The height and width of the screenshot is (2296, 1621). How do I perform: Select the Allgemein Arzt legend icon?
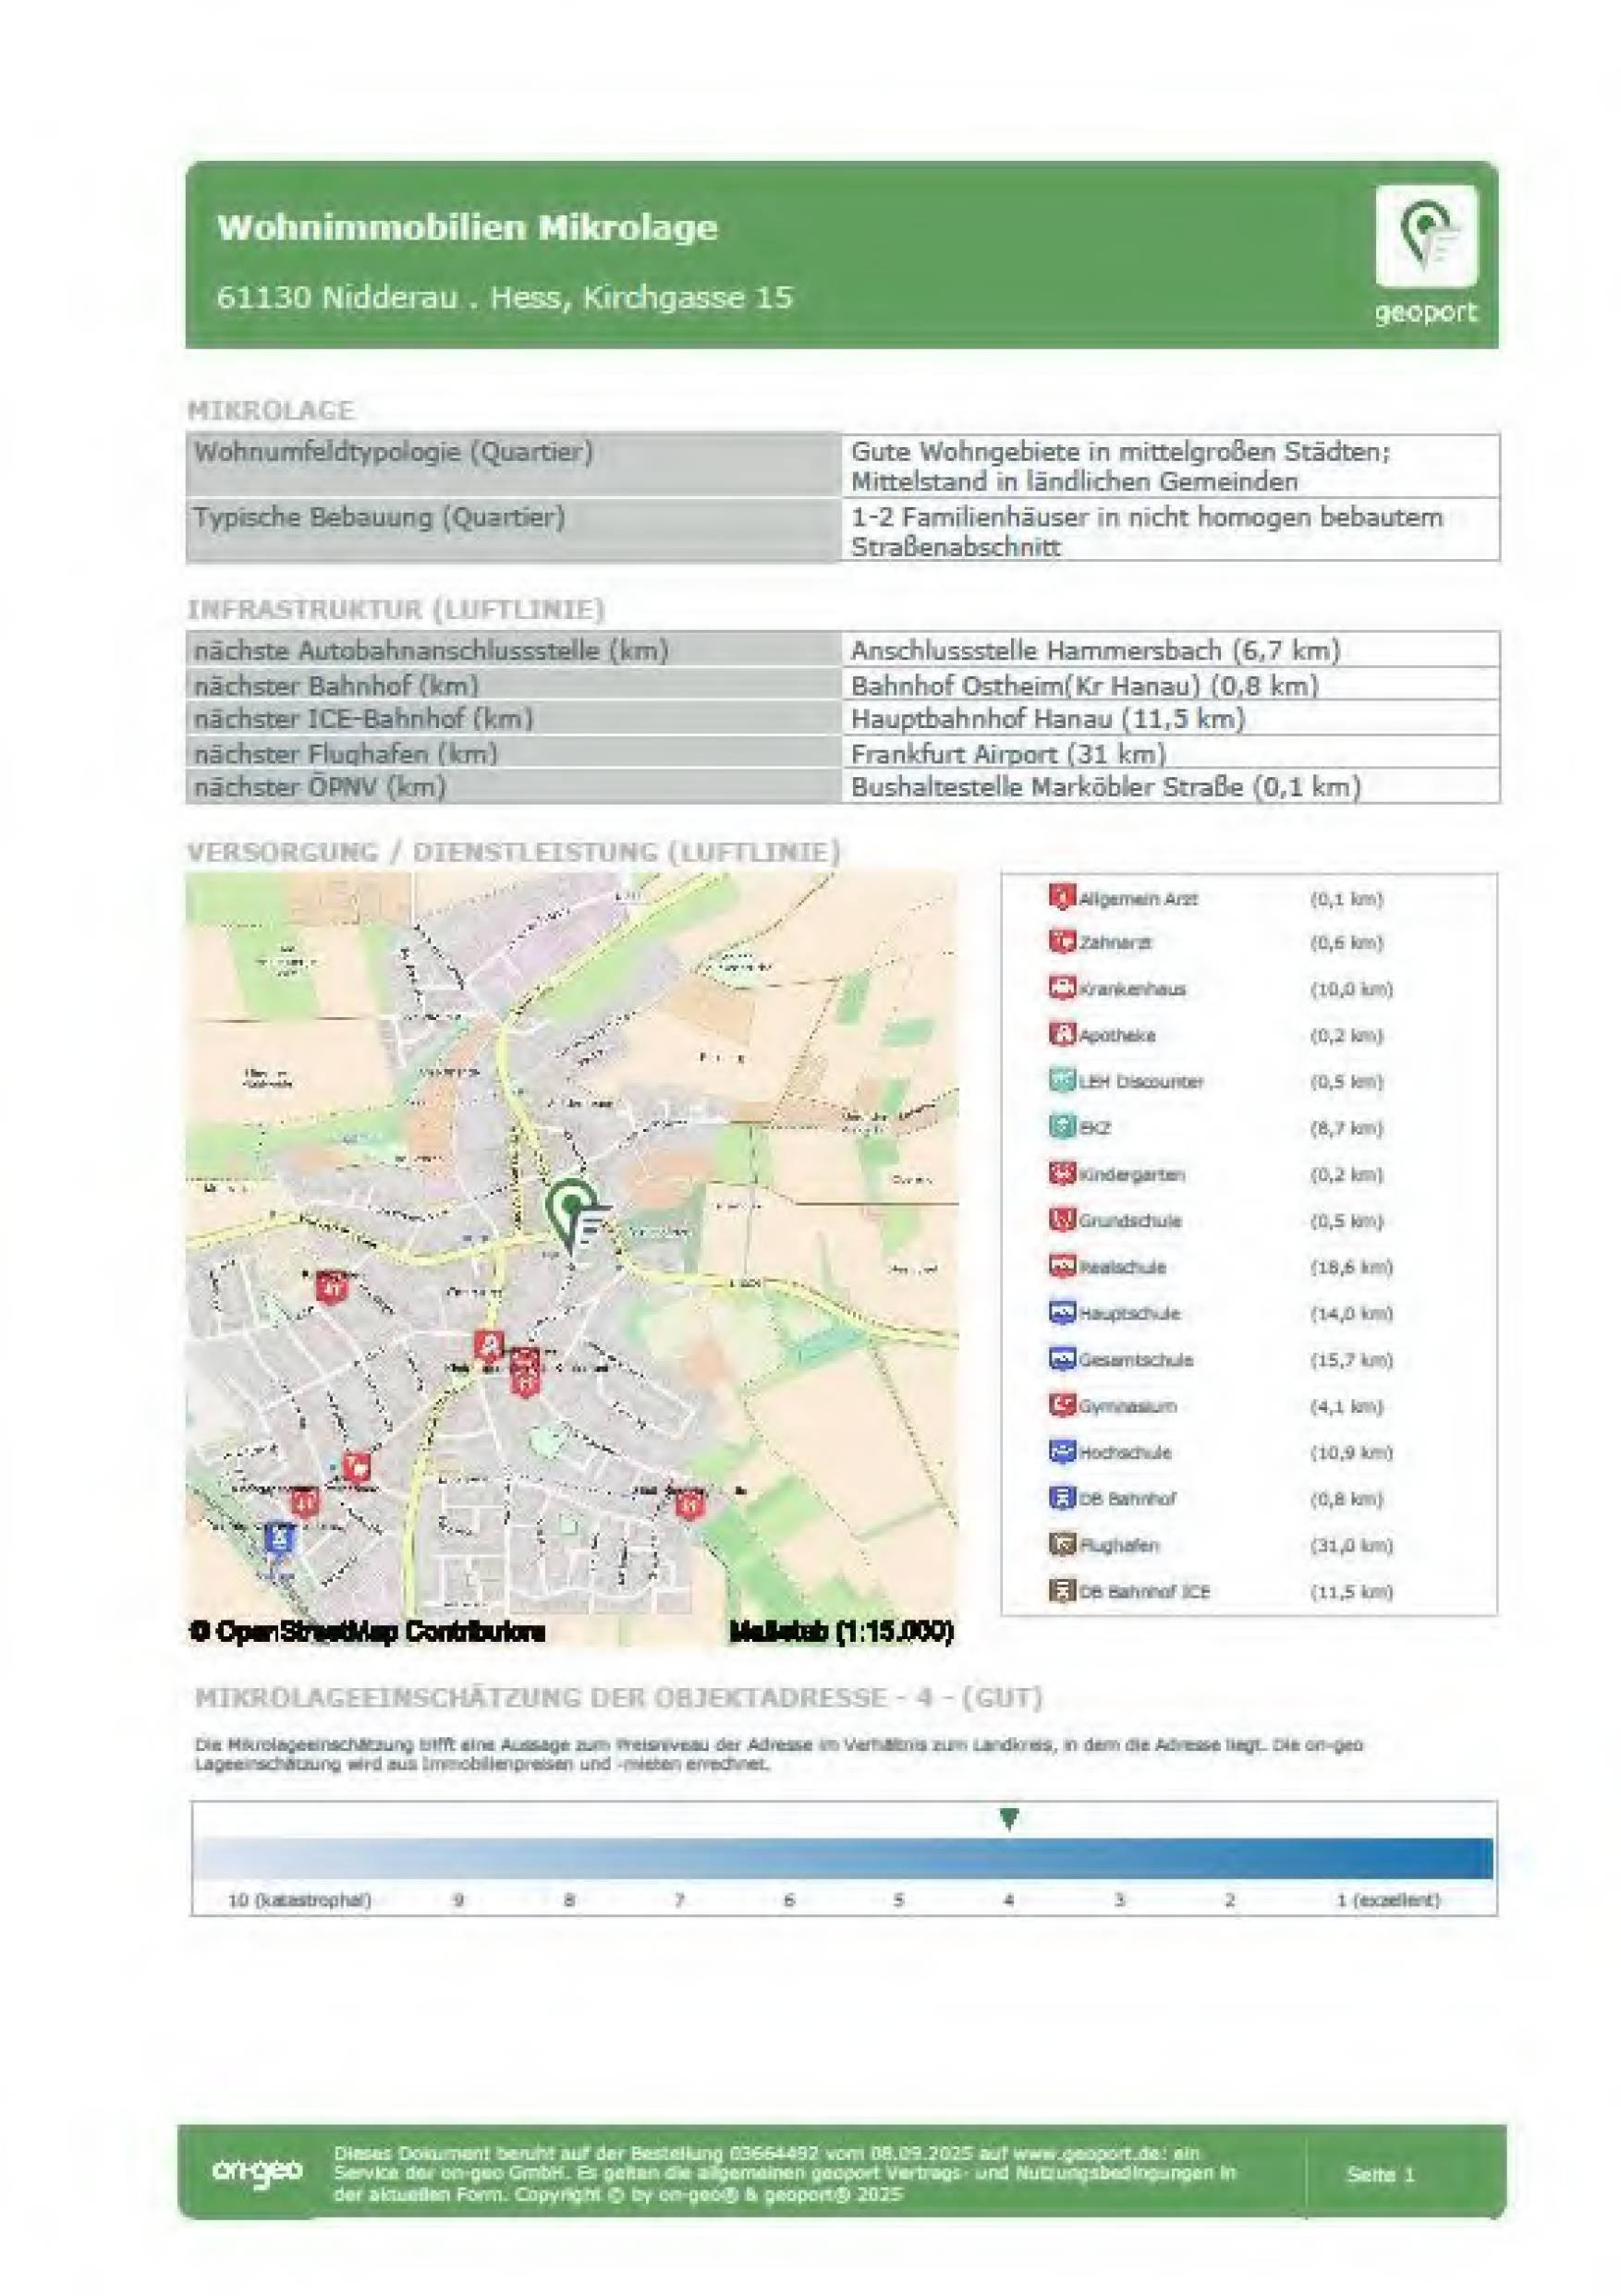coord(1061,897)
